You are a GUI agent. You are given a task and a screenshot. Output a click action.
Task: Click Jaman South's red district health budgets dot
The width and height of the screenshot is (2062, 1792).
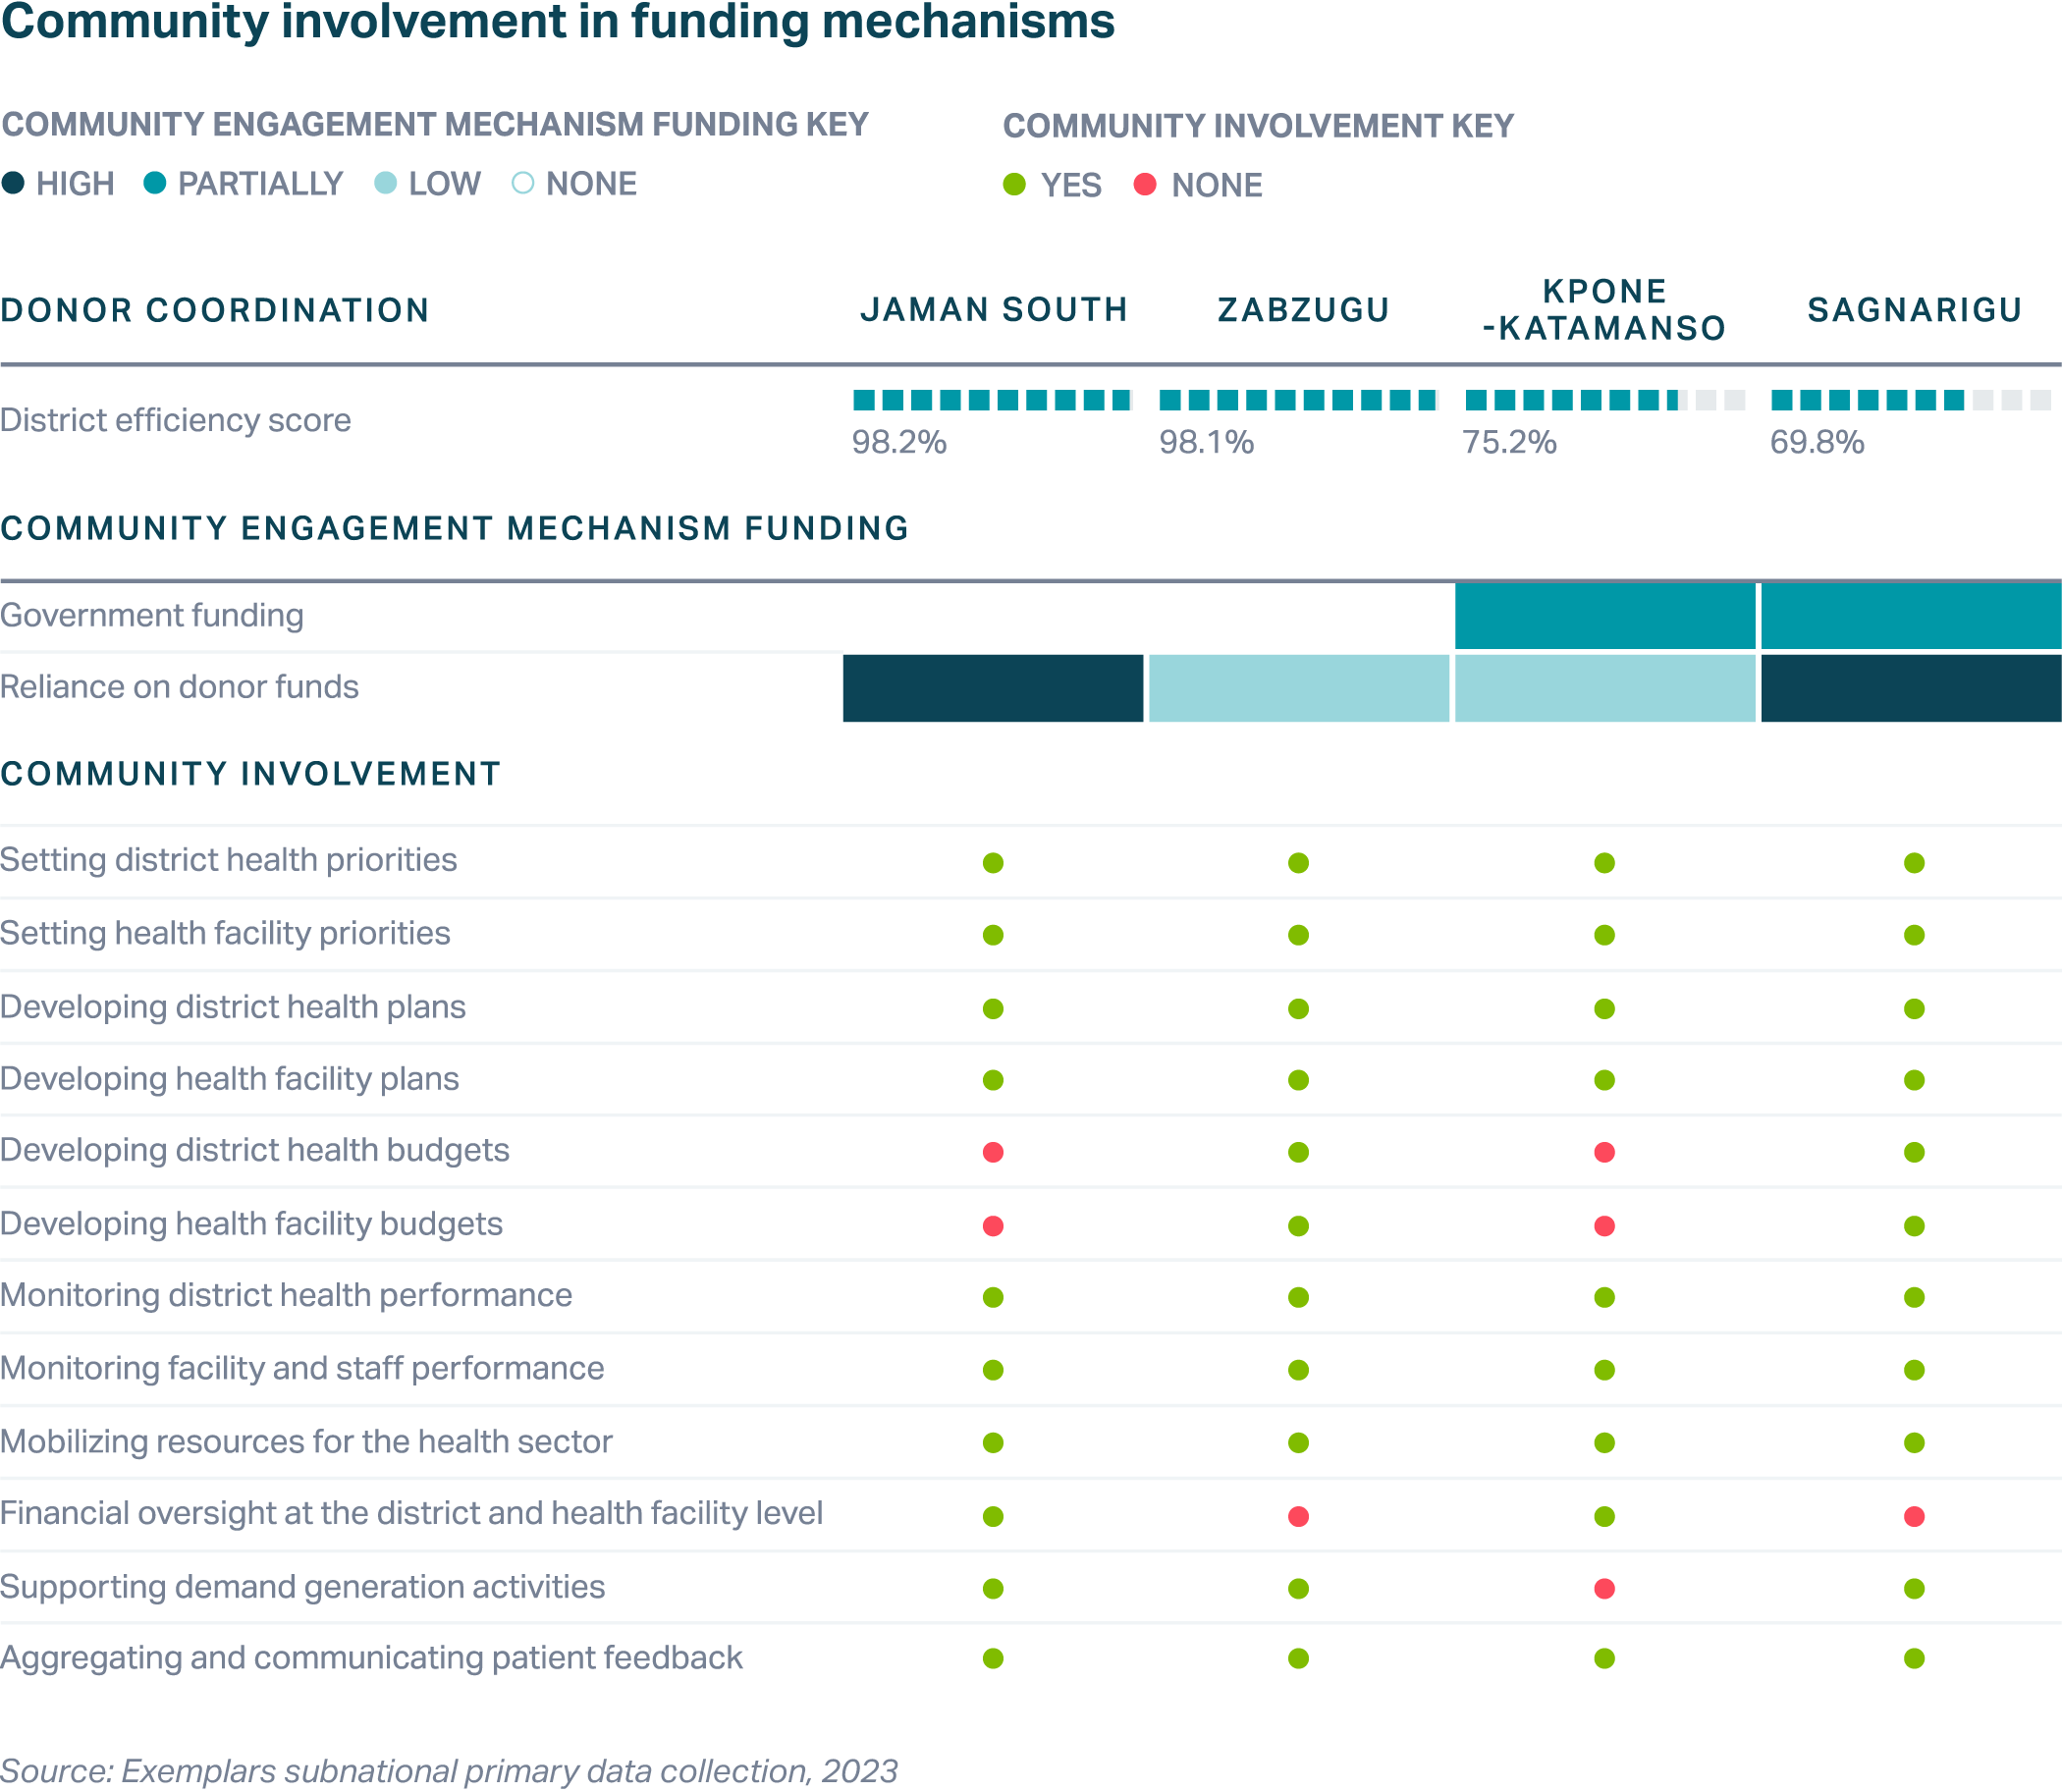point(992,1152)
